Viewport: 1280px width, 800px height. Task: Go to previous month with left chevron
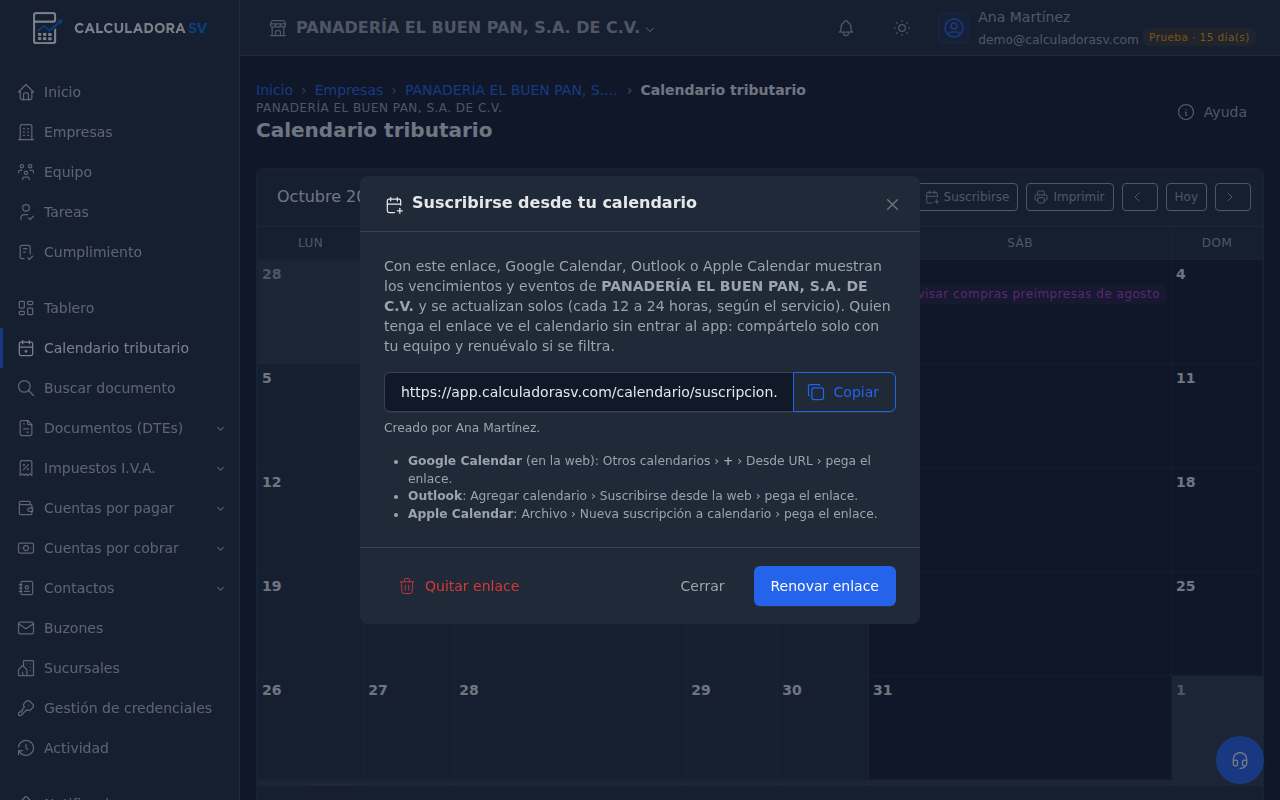click(x=1140, y=197)
